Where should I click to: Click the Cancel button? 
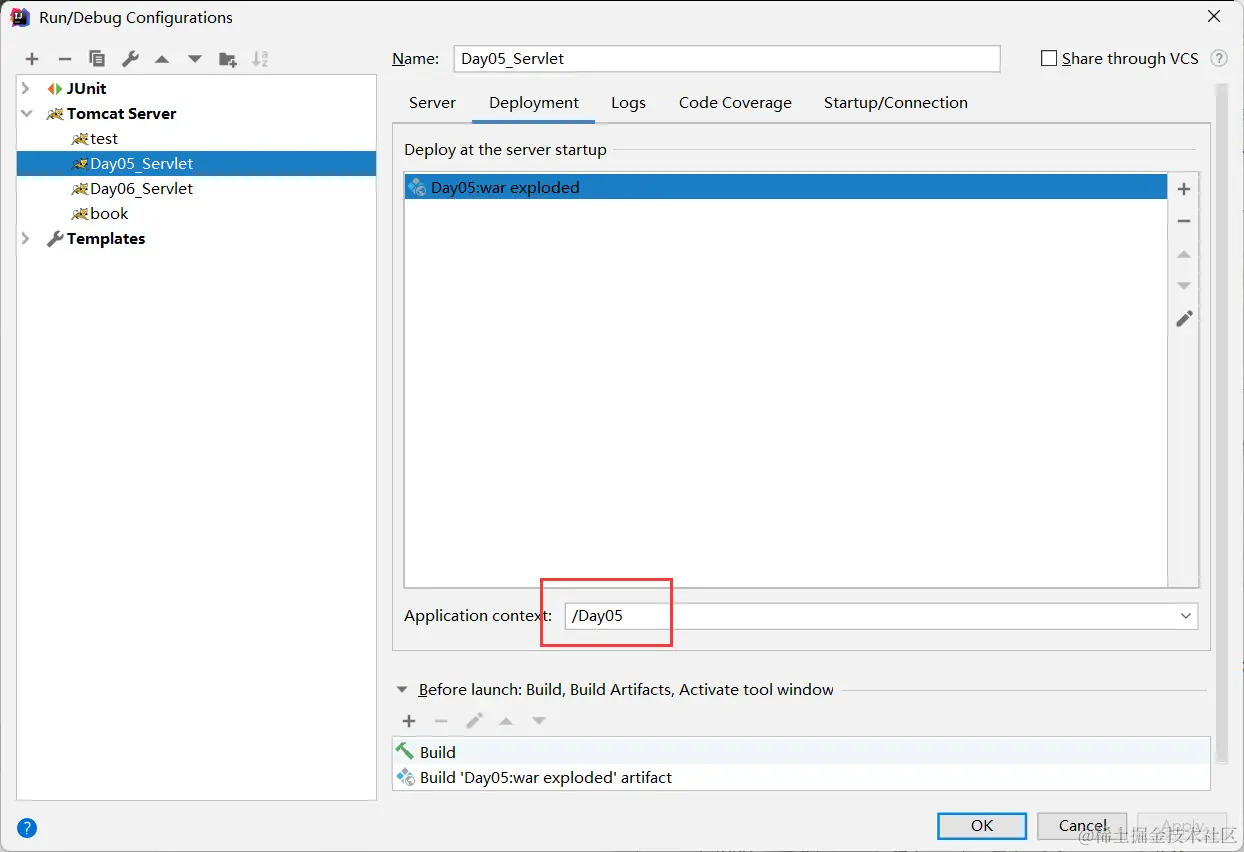[x=1083, y=826]
